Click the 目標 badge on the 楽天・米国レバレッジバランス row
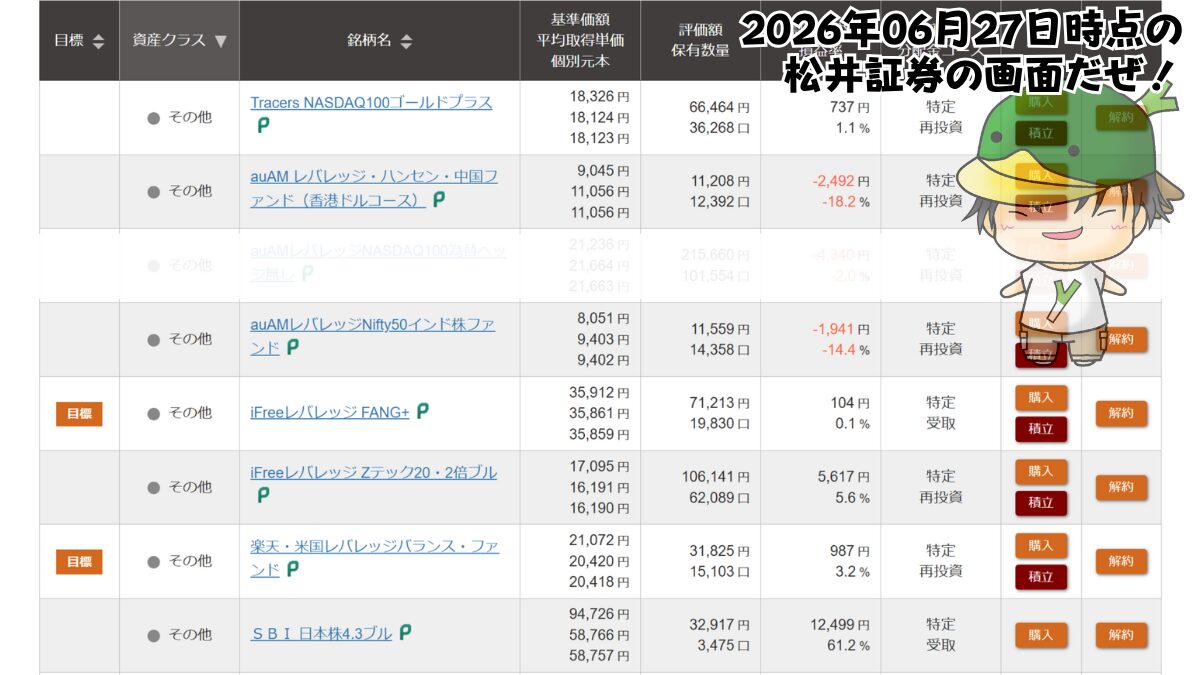 click(79, 561)
